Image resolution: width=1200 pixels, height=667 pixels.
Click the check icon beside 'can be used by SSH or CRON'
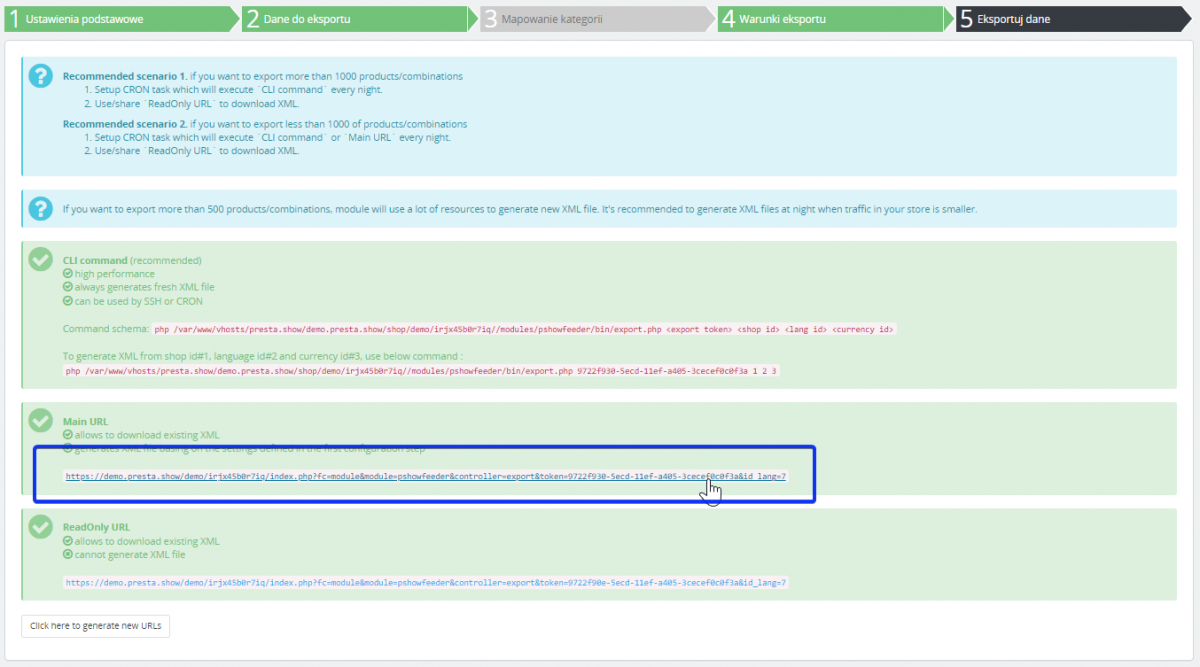click(67, 301)
